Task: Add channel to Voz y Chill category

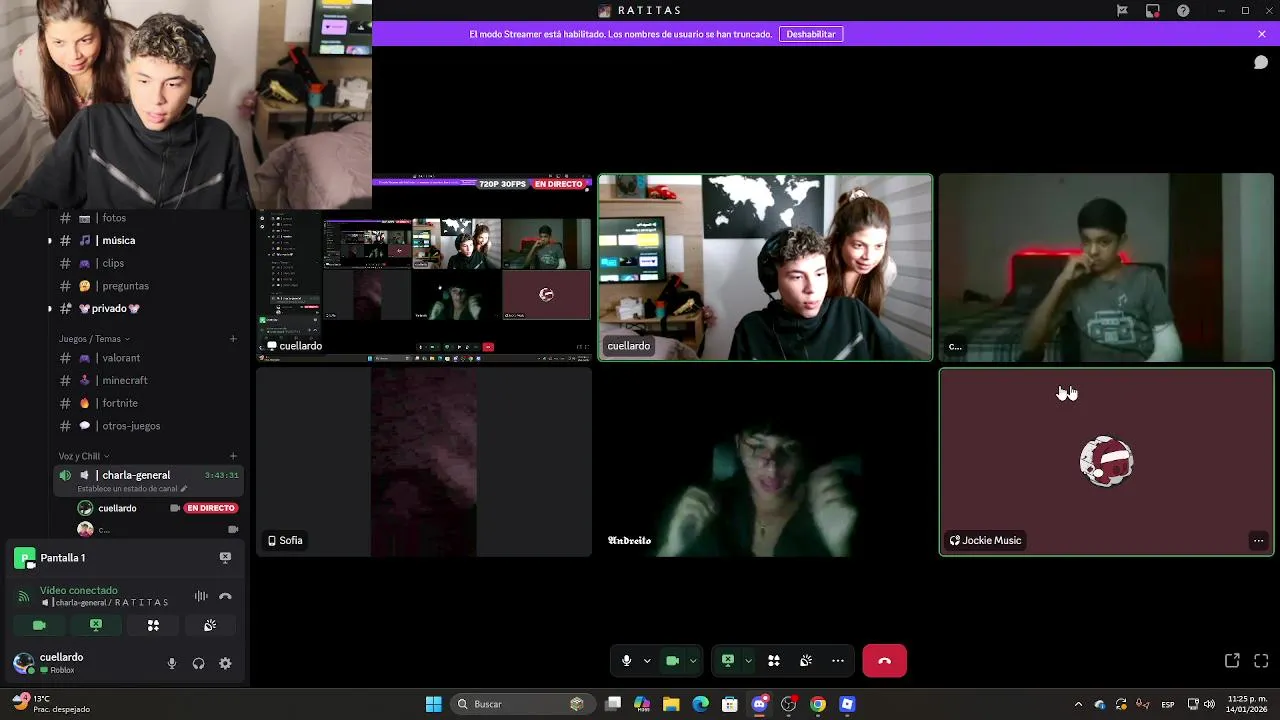Action: pyautogui.click(x=233, y=456)
